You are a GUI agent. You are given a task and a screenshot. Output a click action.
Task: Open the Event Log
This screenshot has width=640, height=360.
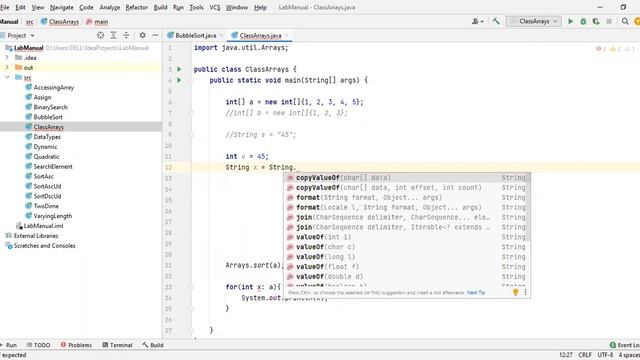[624, 345]
